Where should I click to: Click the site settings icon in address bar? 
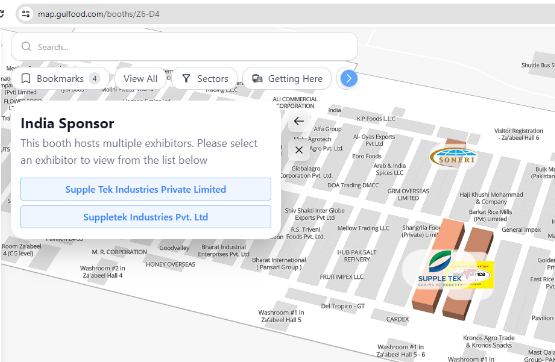25,14
